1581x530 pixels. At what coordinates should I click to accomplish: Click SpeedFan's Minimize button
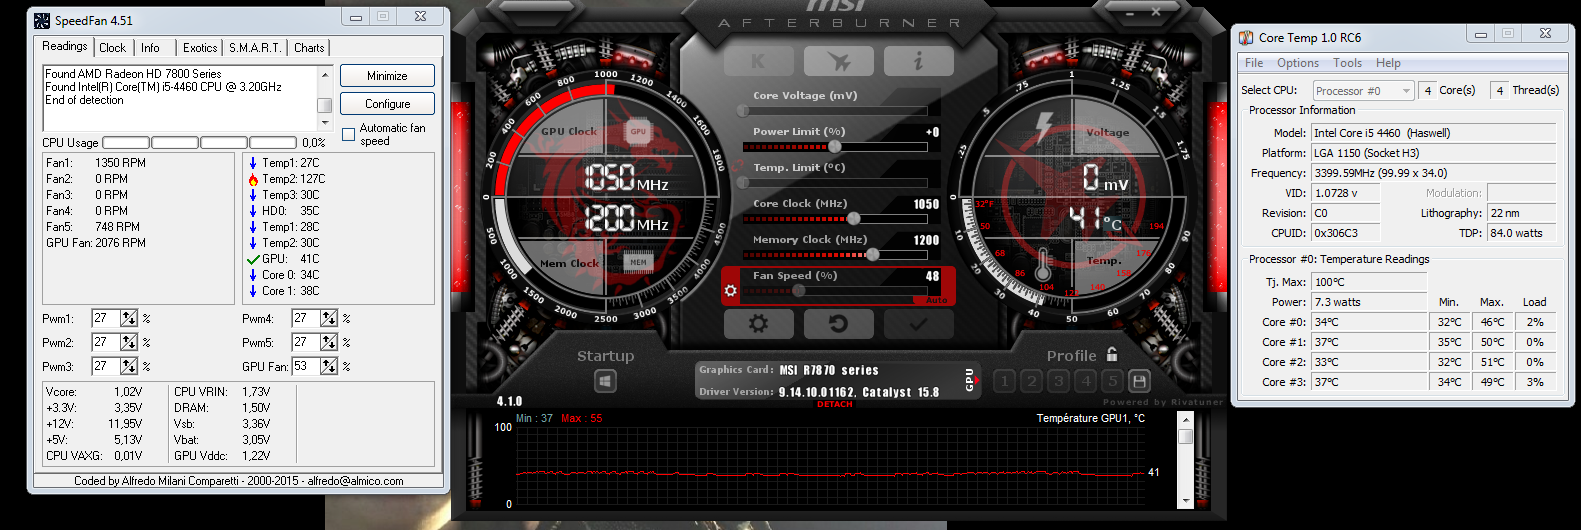coord(387,76)
